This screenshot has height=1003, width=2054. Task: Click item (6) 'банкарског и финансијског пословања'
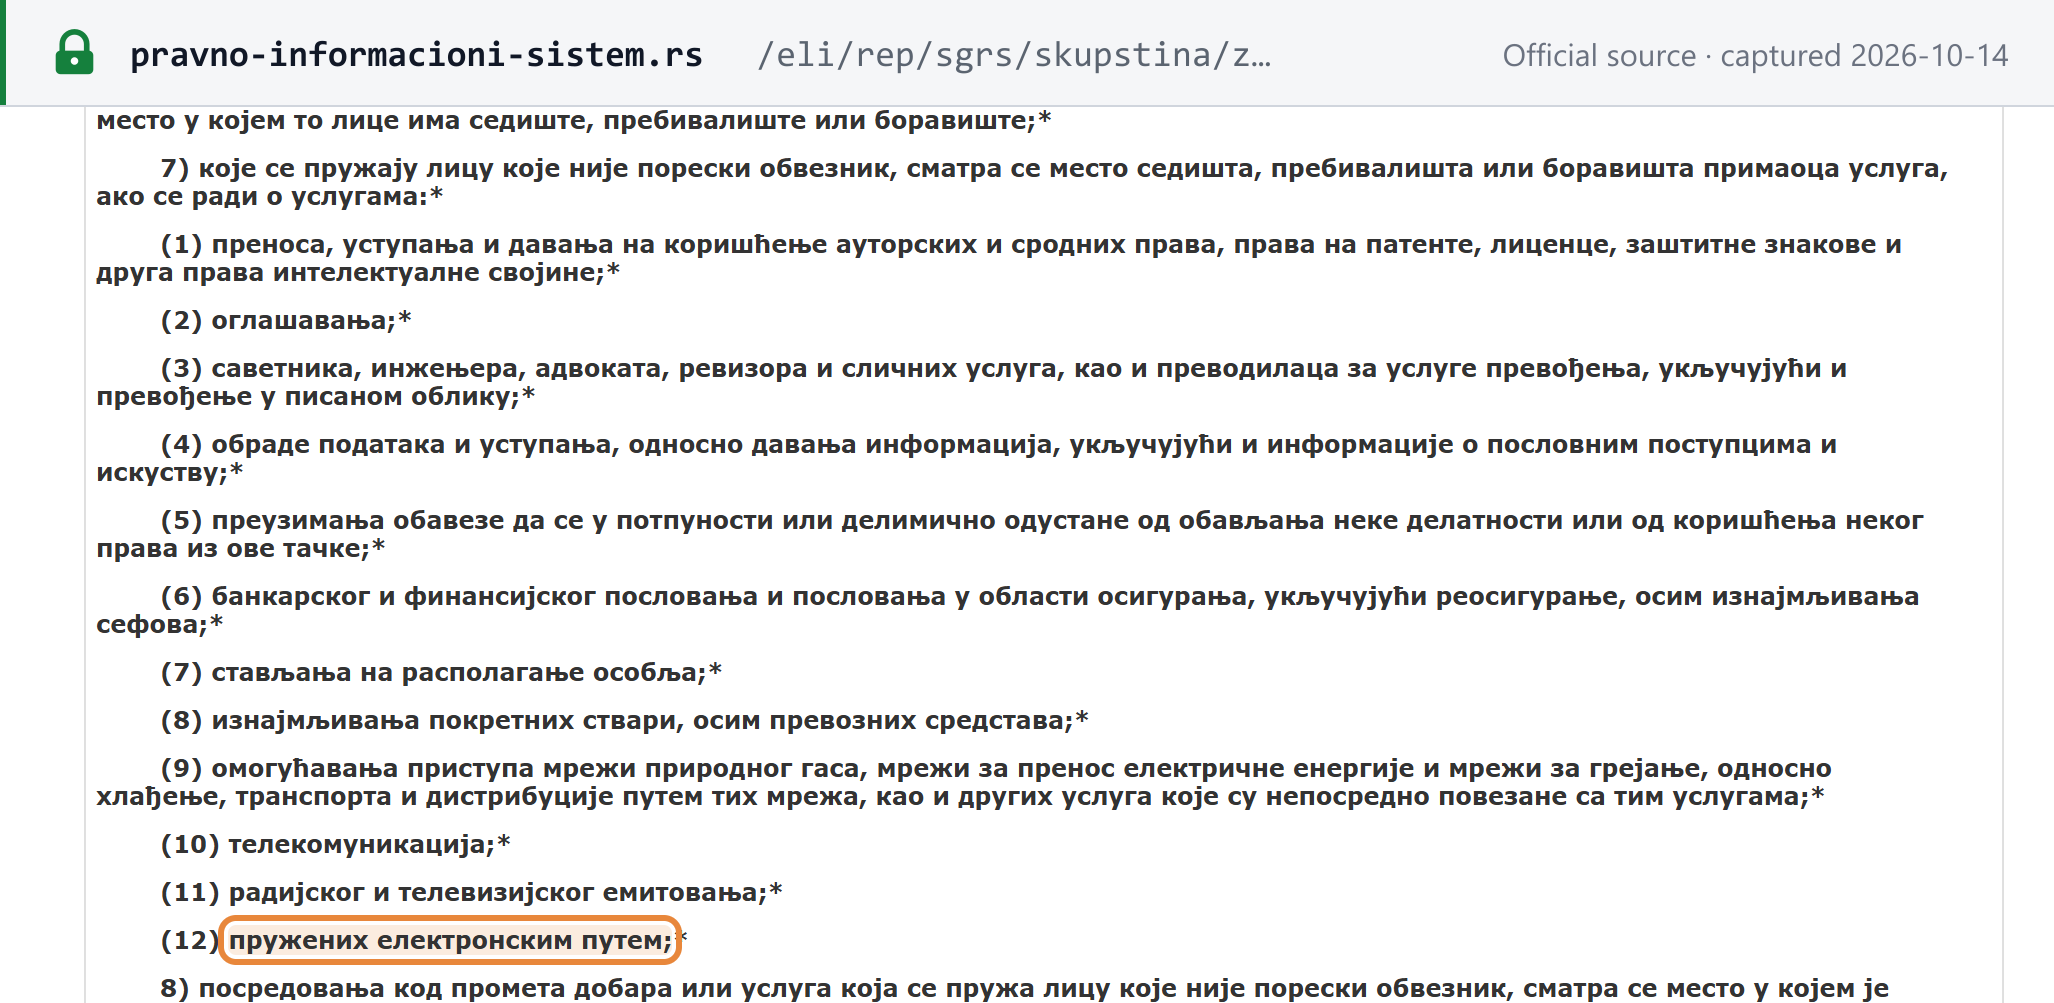point(1008,610)
